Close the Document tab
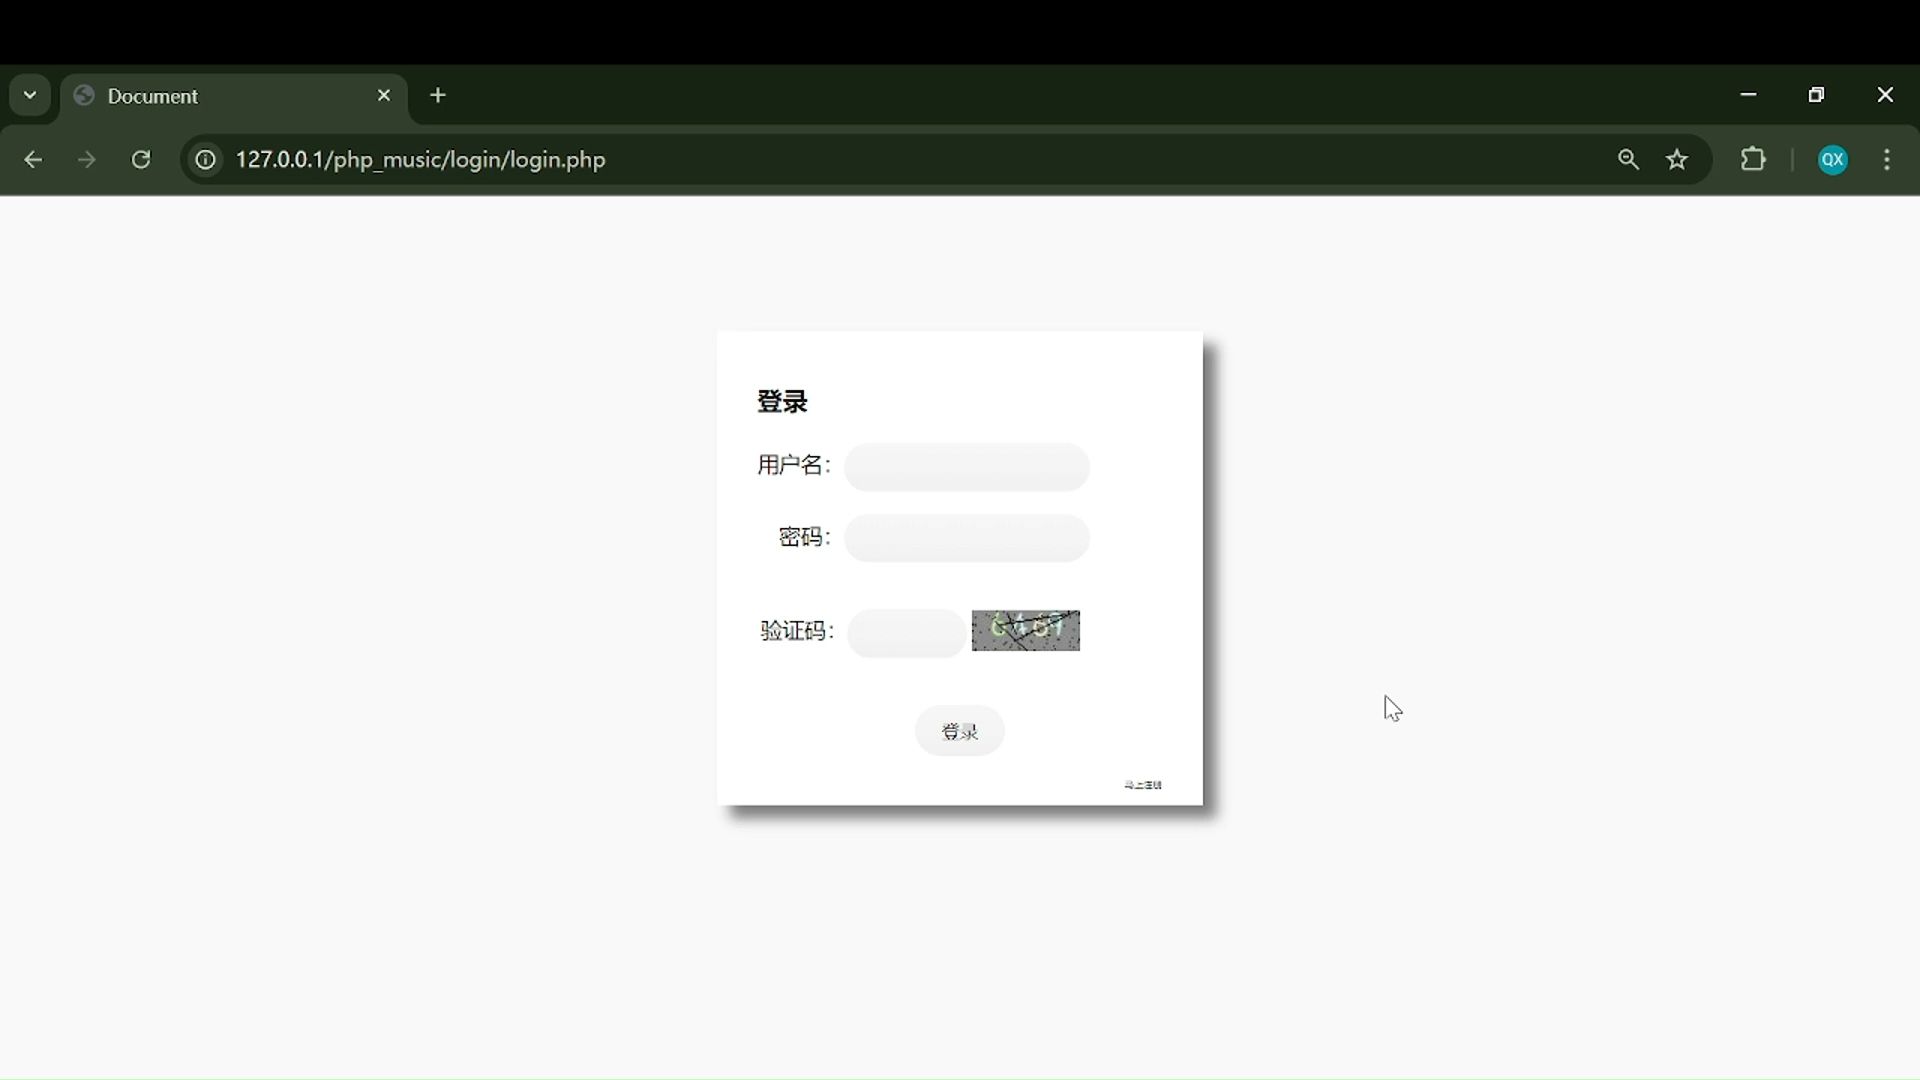Image resolution: width=1920 pixels, height=1080 pixels. 384,96
